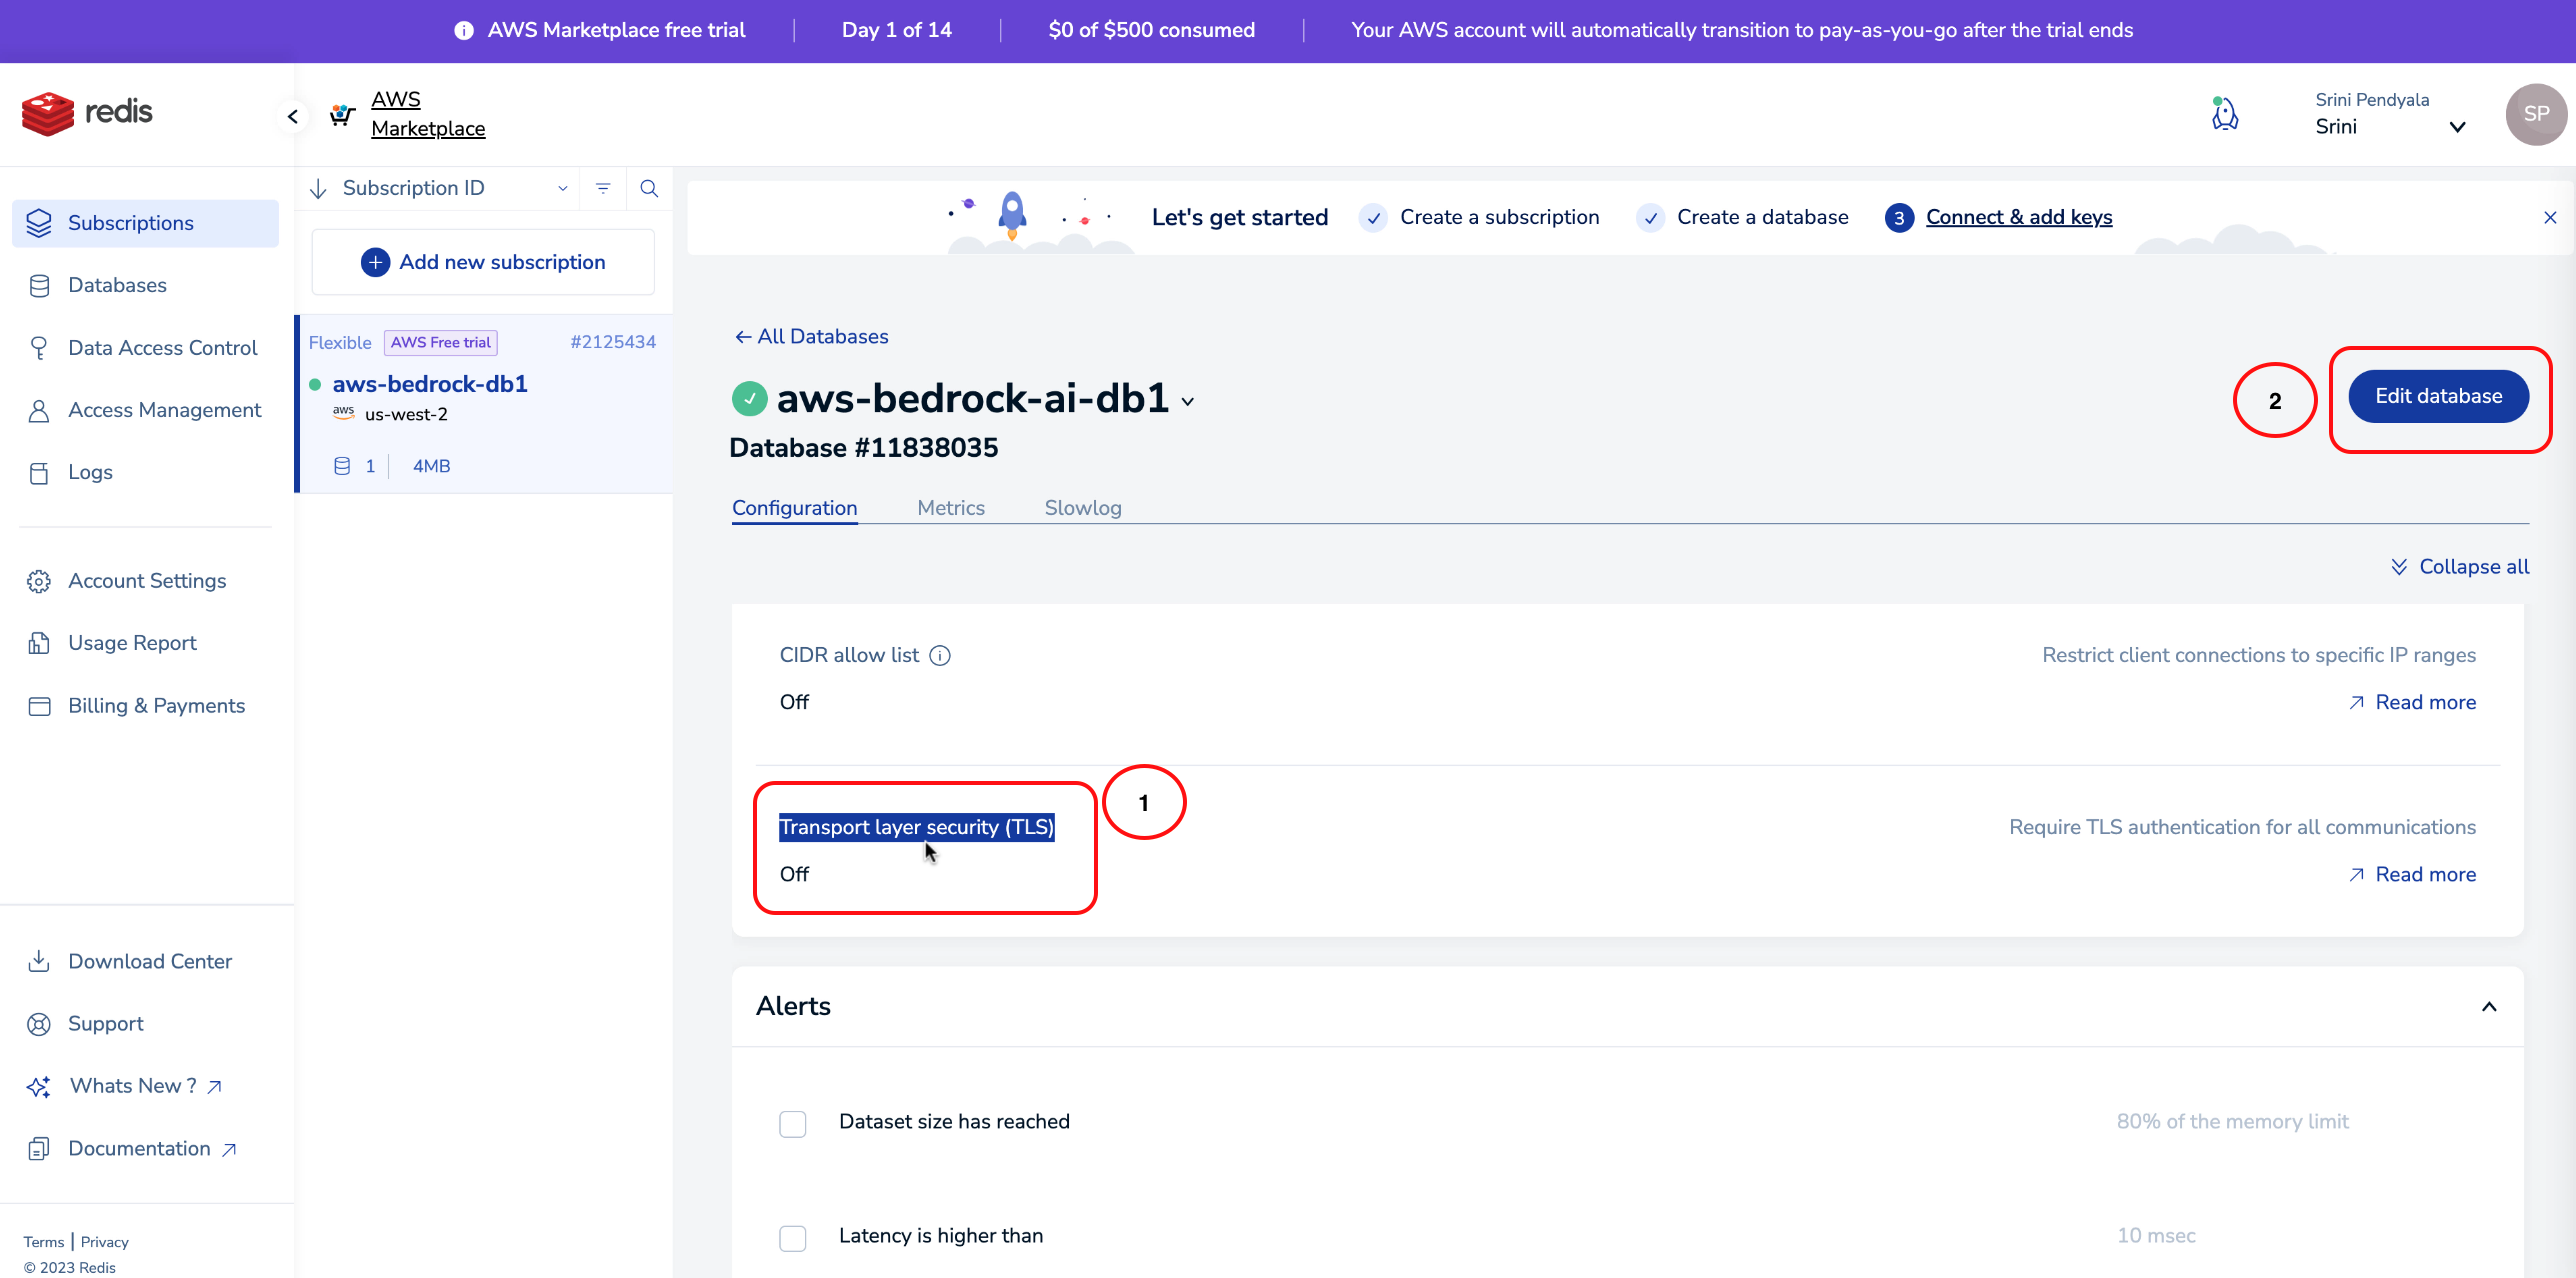
Task: Click the Redis logo
Action: [87, 113]
